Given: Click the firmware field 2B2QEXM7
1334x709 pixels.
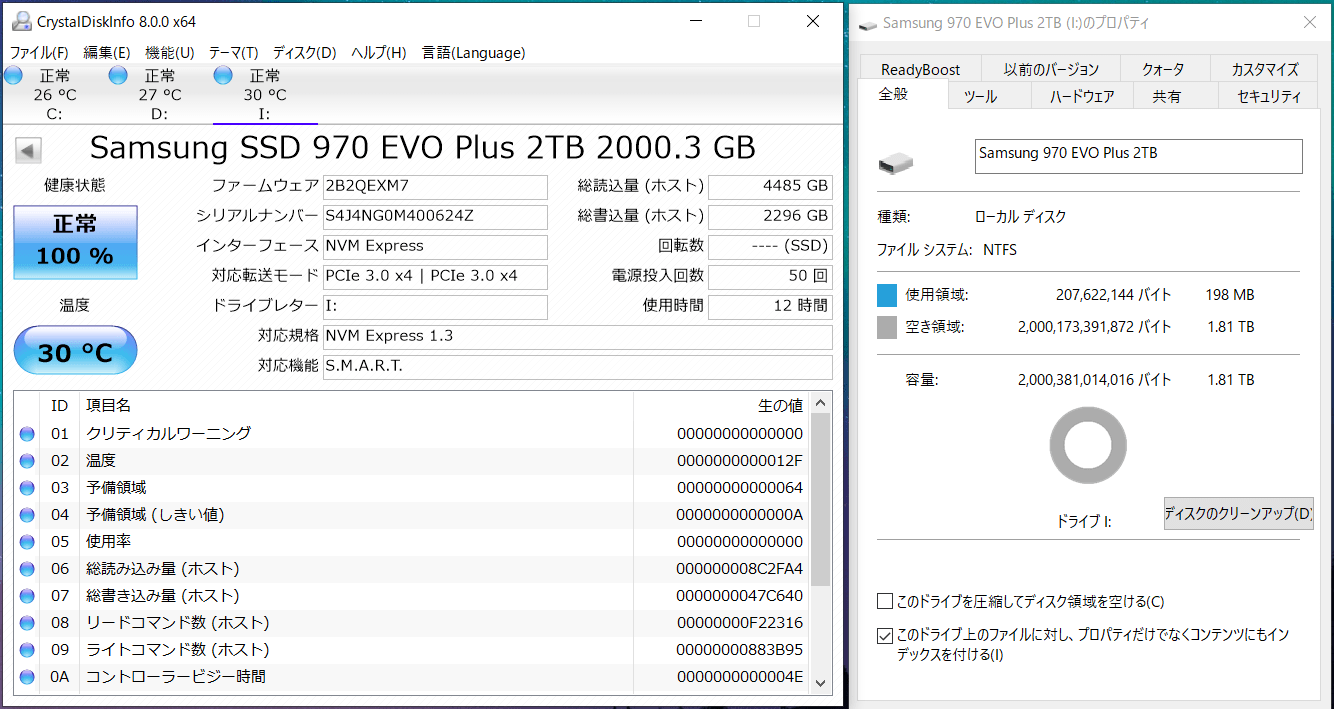Looking at the screenshot, I should pyautogui.click(x=435, y=187).
